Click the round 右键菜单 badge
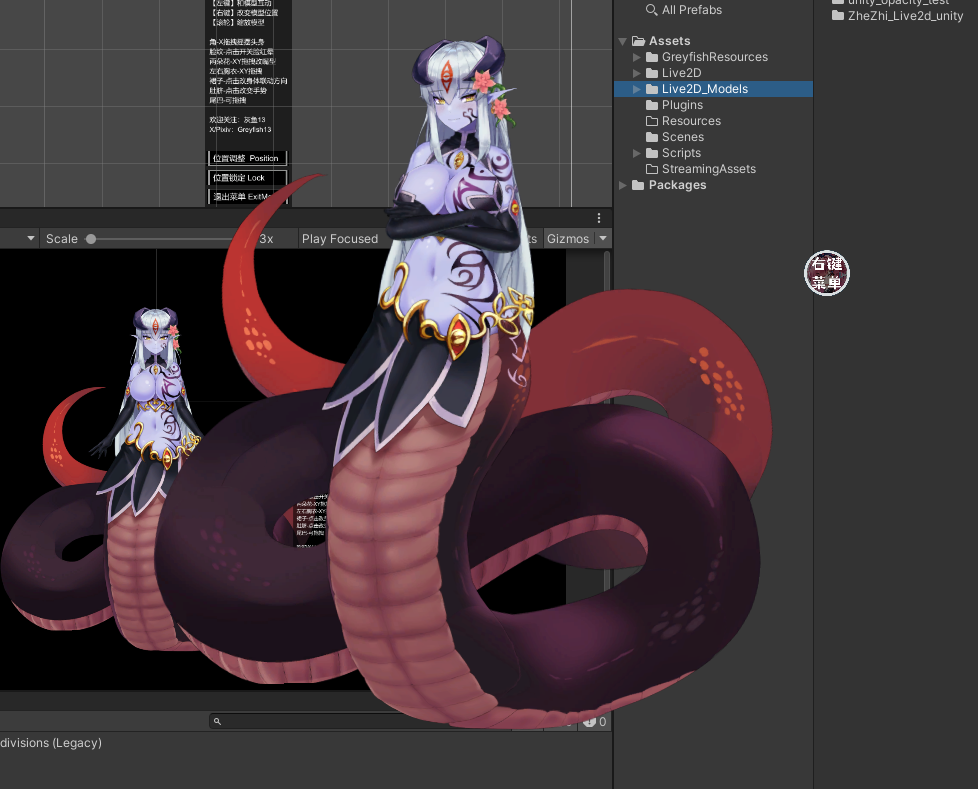 point(827,273)
